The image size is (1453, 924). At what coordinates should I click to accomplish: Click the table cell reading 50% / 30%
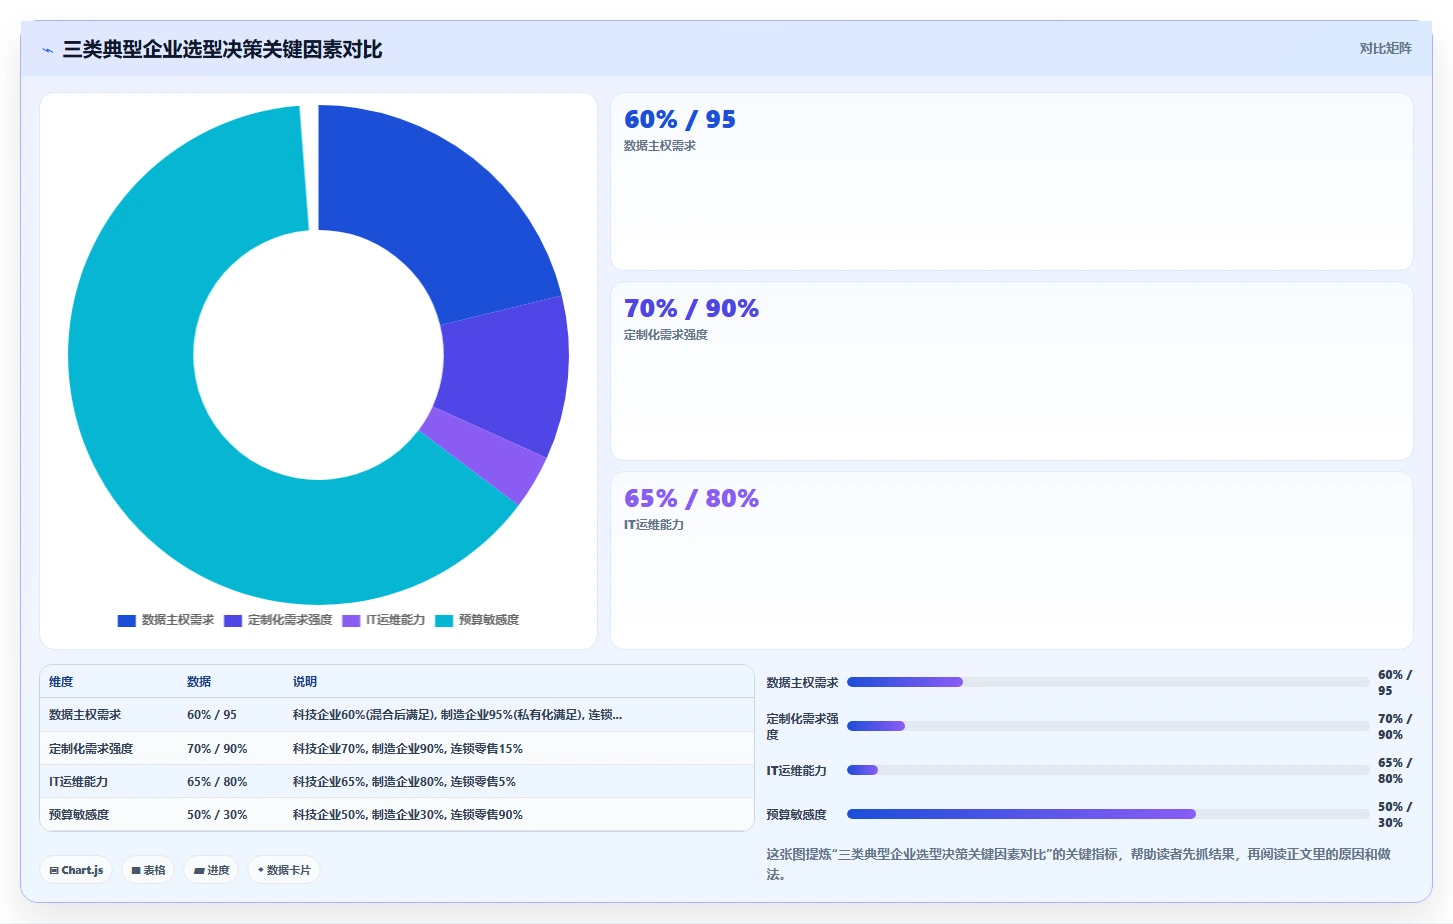coord(217,815)
